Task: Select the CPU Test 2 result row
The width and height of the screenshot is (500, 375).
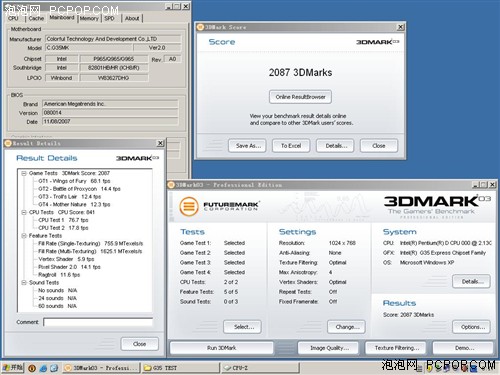Action: pos(63,228)
